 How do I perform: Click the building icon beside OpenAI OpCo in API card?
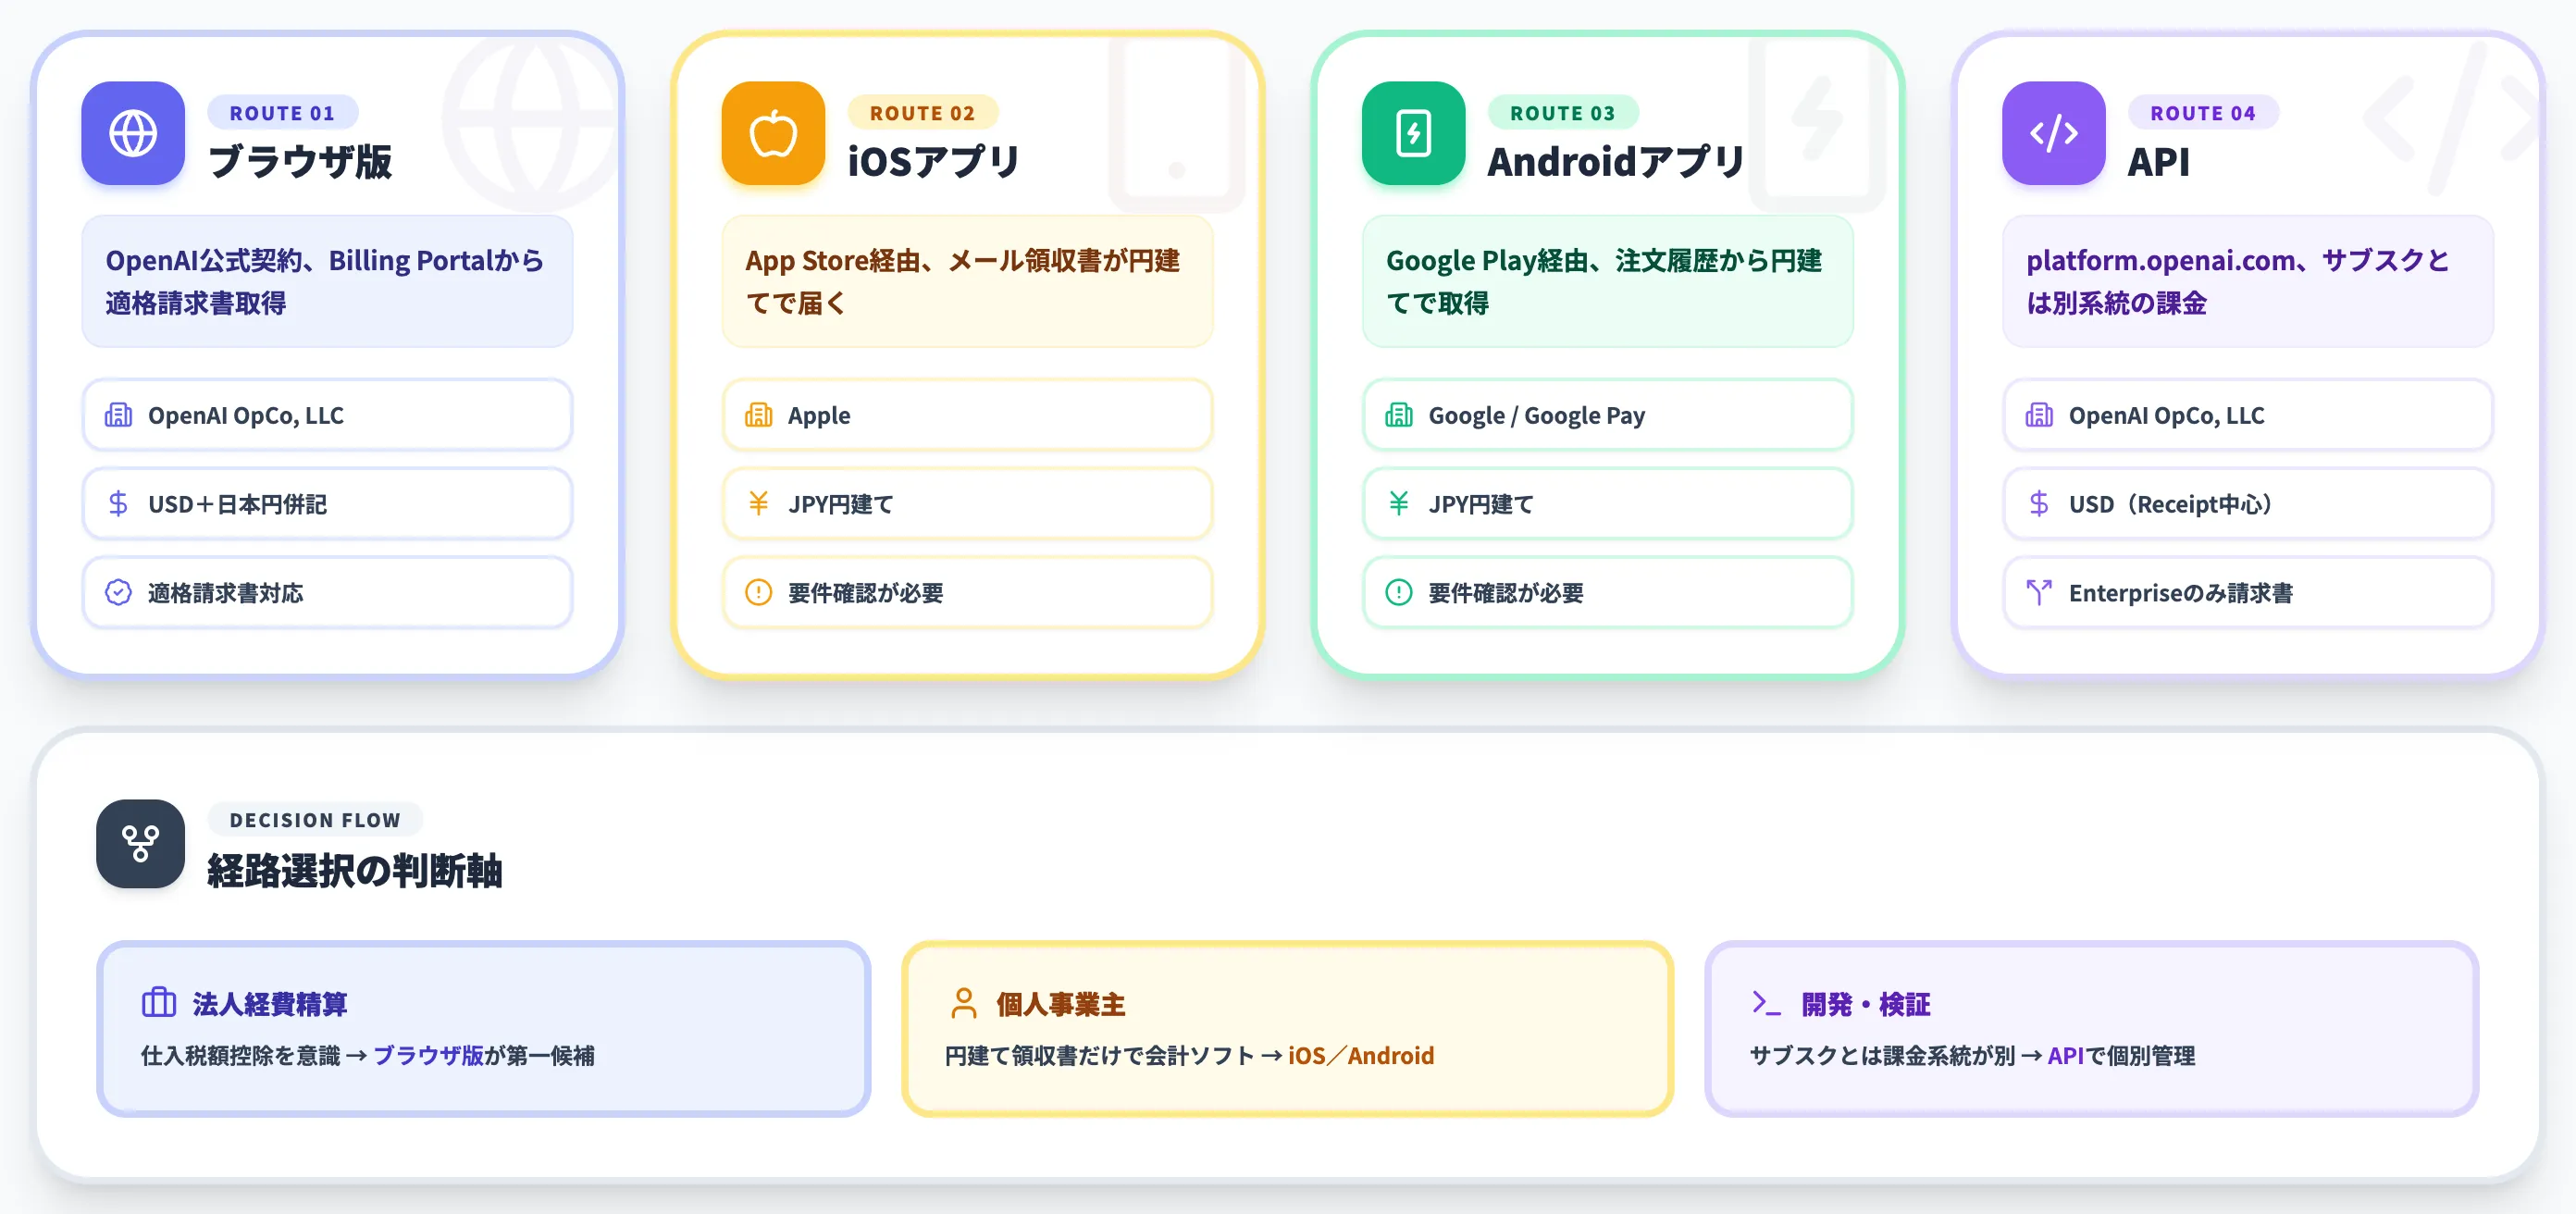pyautogui.click(x=2038, y=415)
